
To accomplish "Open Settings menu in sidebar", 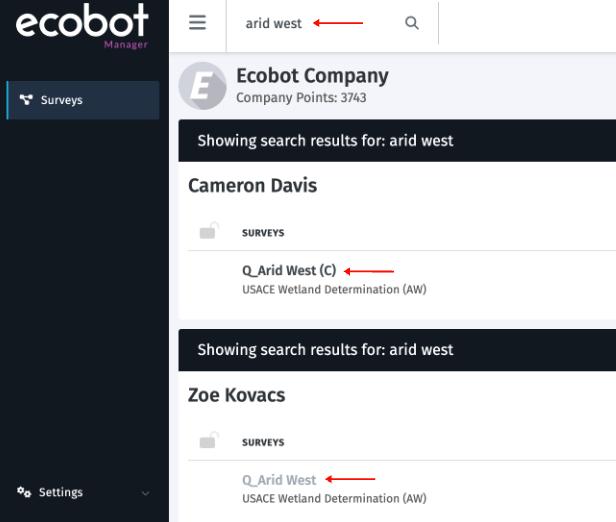I will (61, 492).
